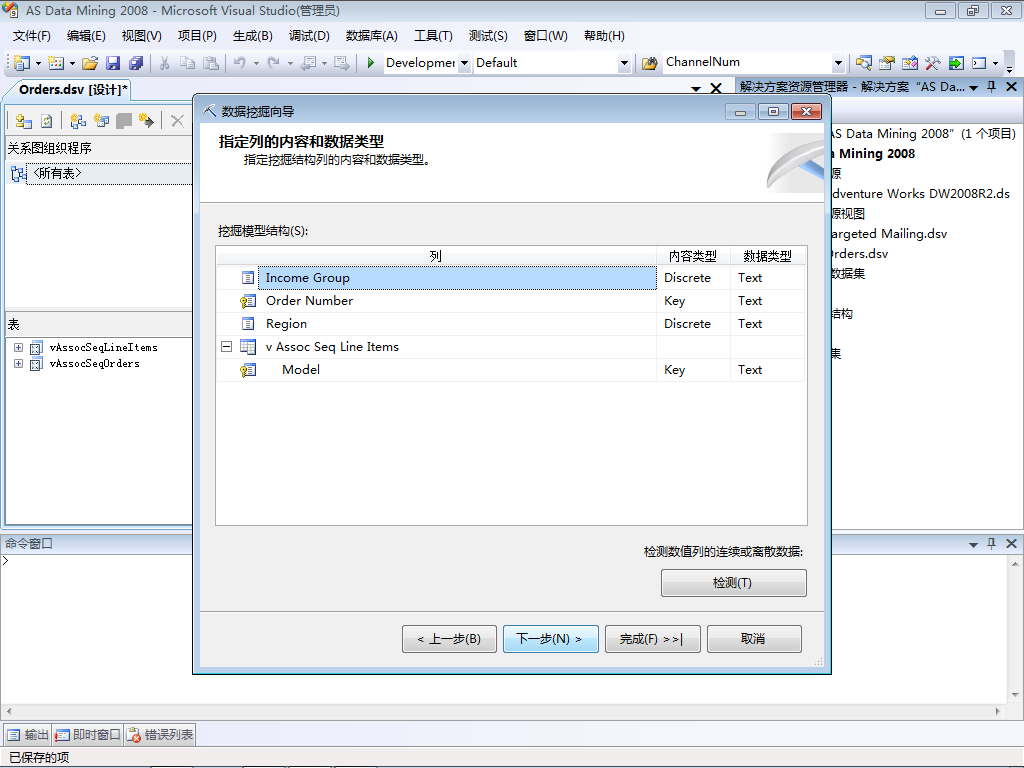Click the Delete X icon in DSV toolbar
This screenshot has height=768, width=1024.
pyautogui.click(x=177, y=121)
